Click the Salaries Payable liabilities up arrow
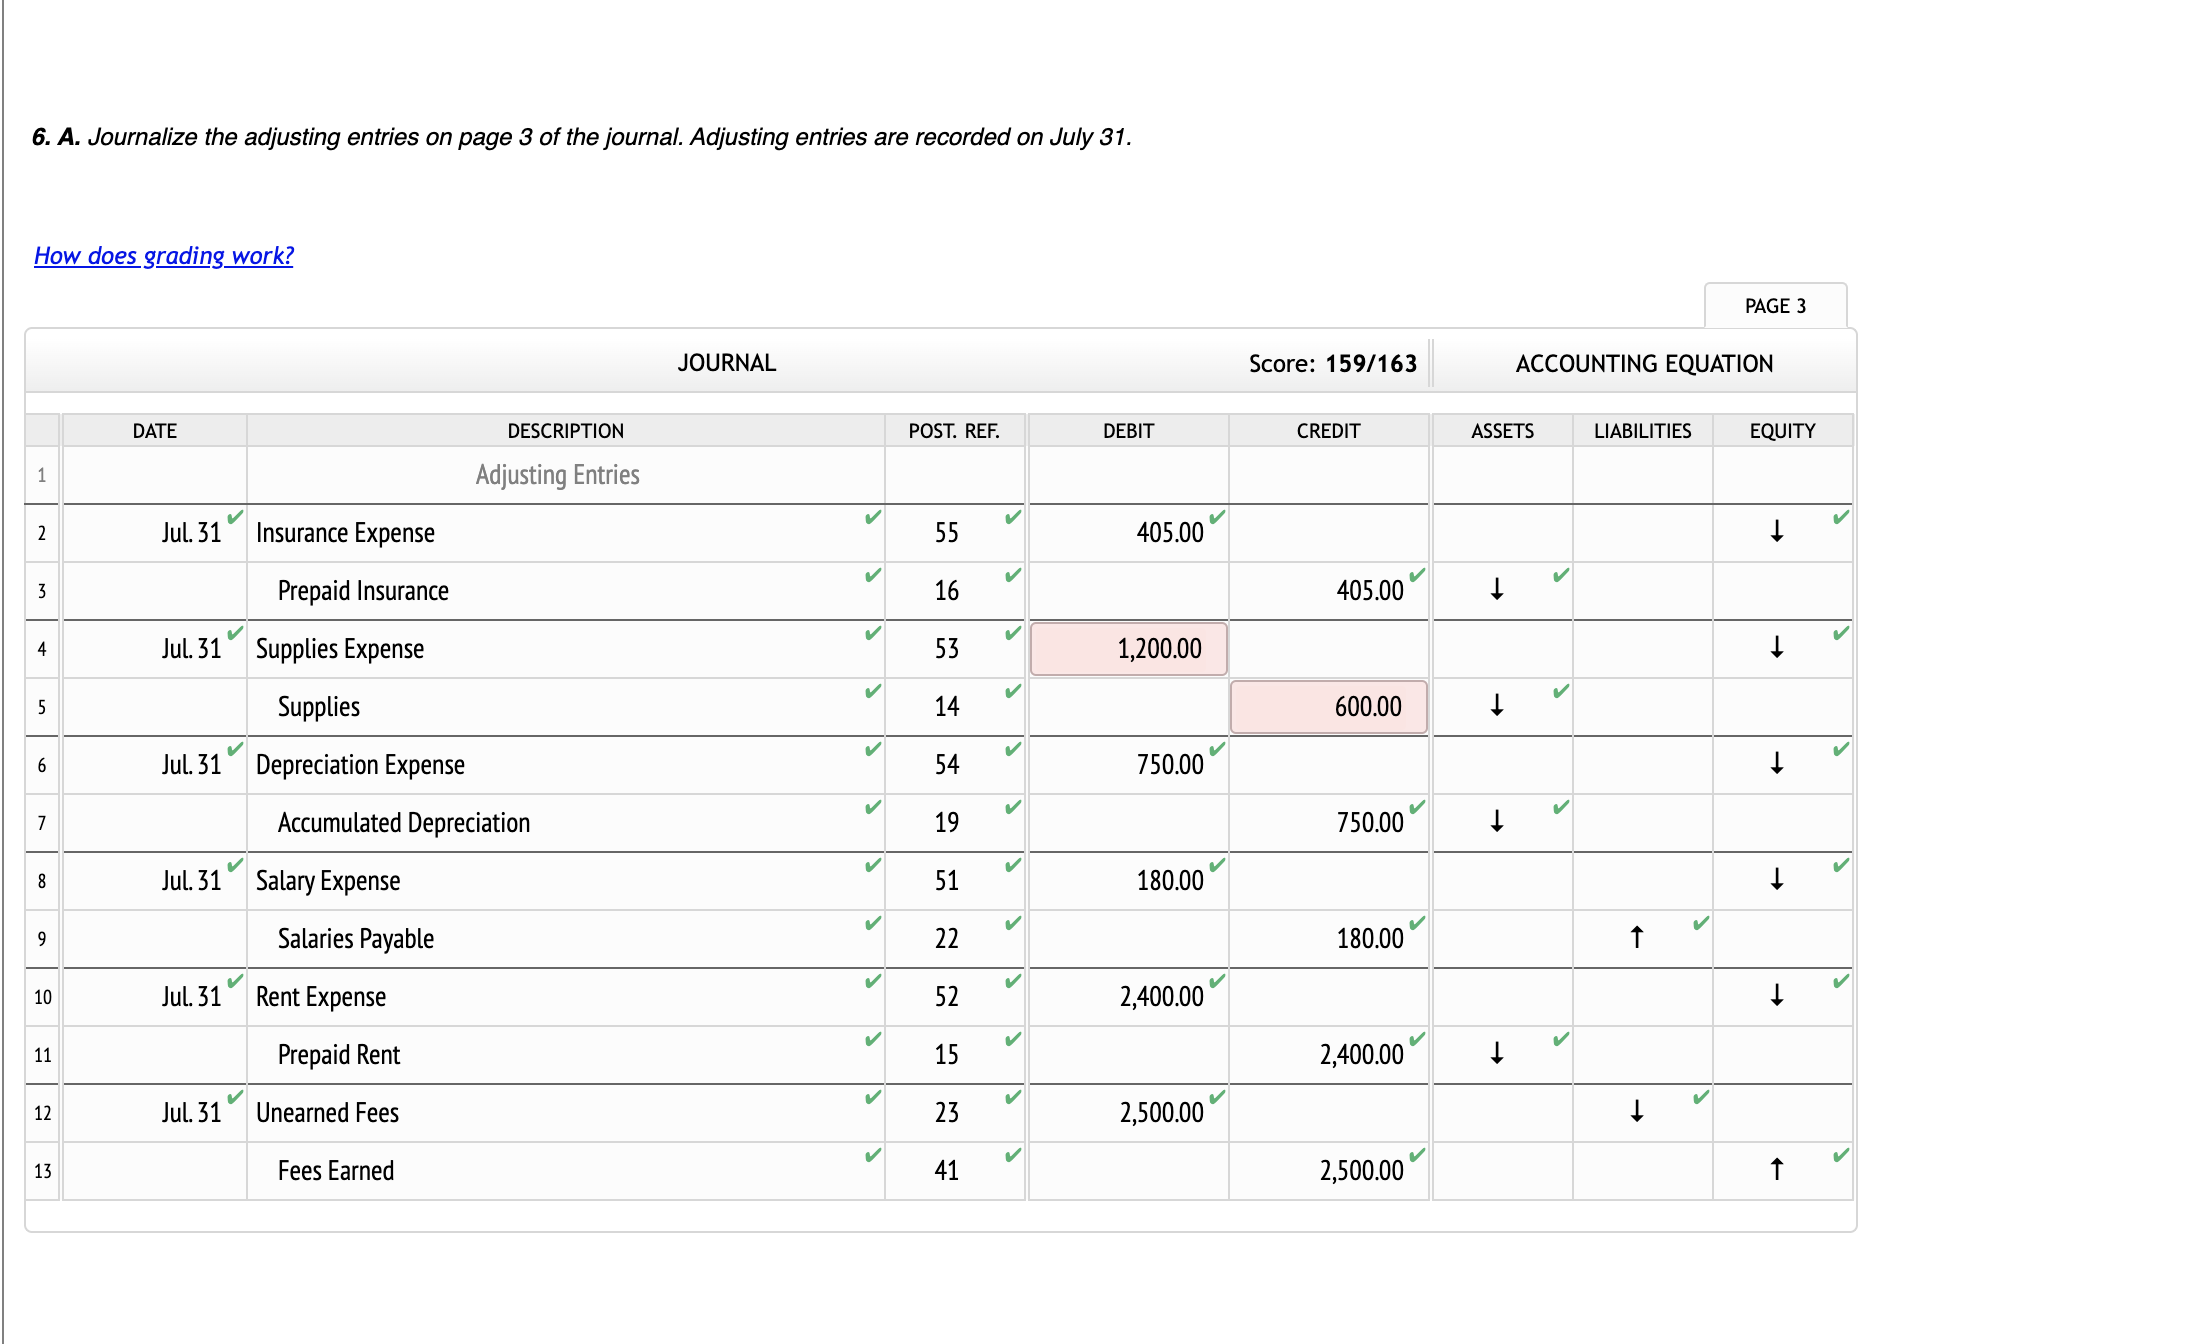The height and width of the screenshot is (1344, 2190). (x=1636, y=937)
